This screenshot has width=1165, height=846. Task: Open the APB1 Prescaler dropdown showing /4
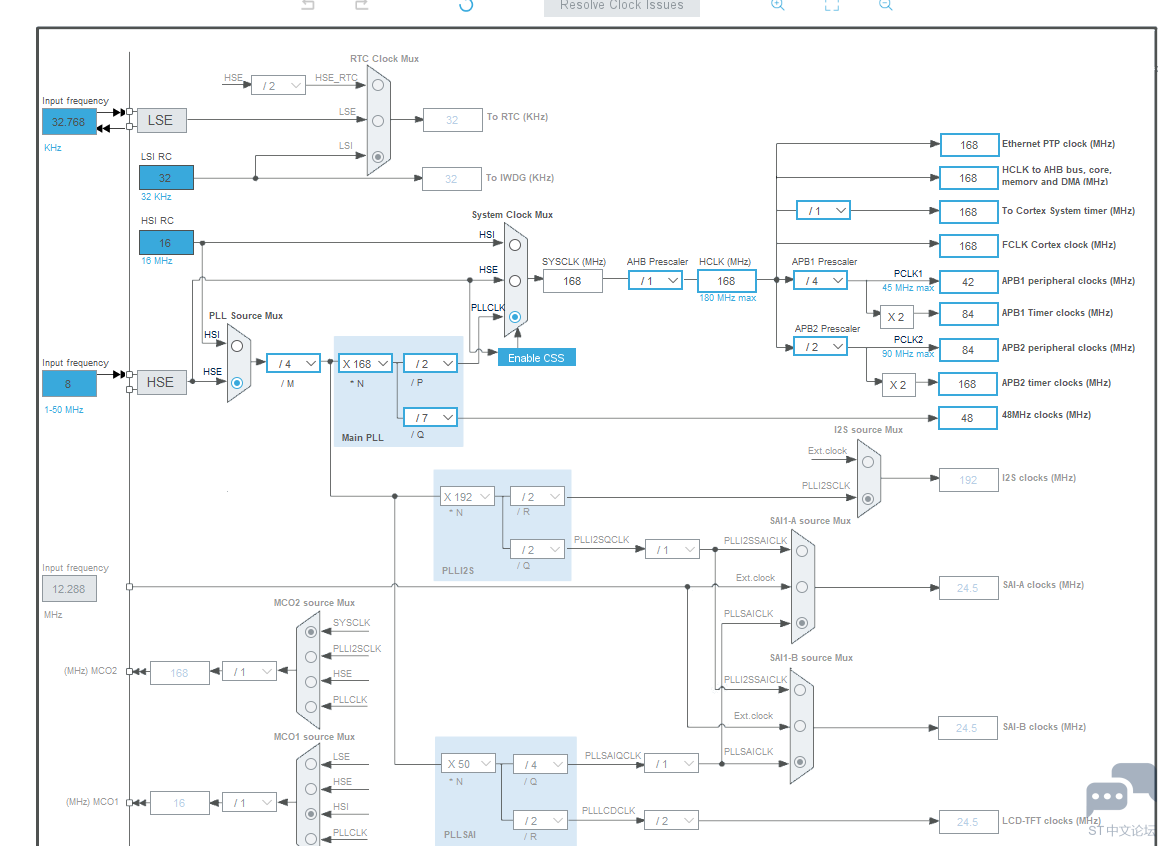(x=820, y=281)
